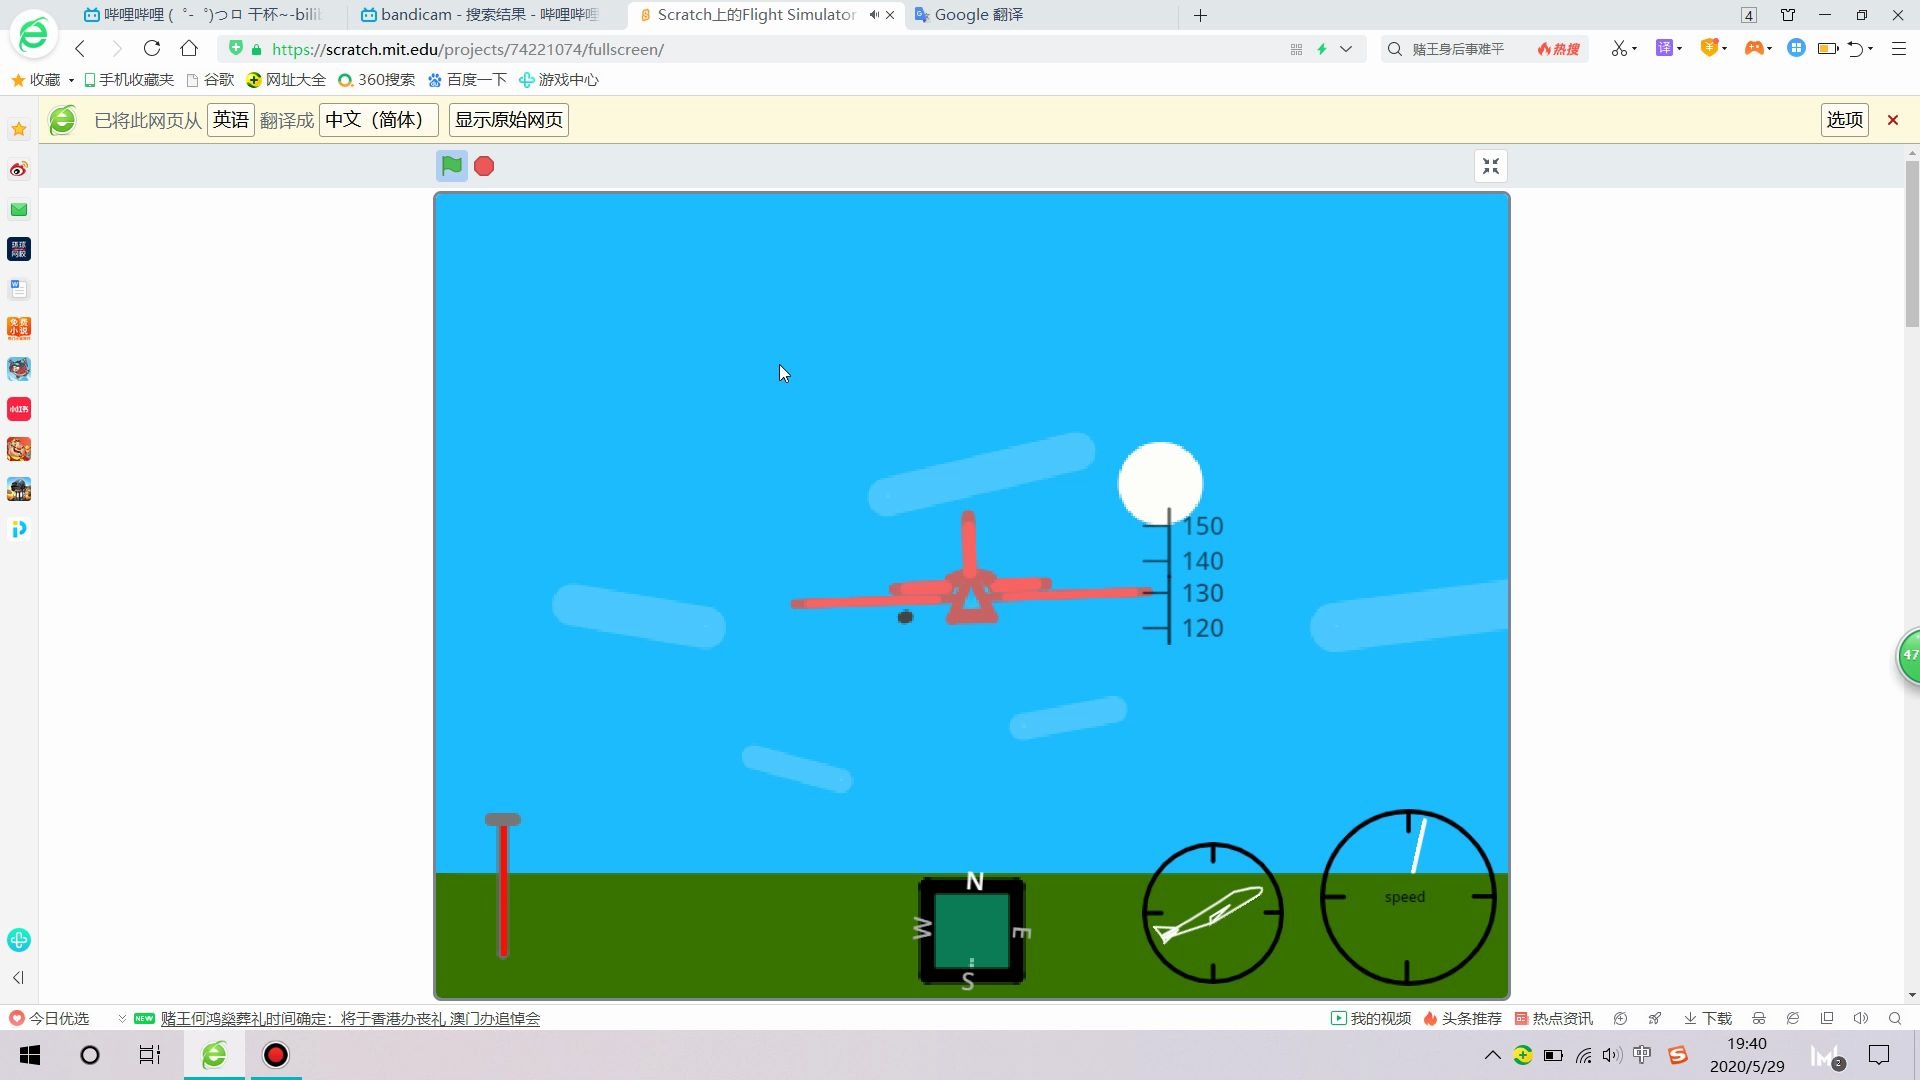Go to the browser home page
The image size is (1920, 1080).
[189, 48]
